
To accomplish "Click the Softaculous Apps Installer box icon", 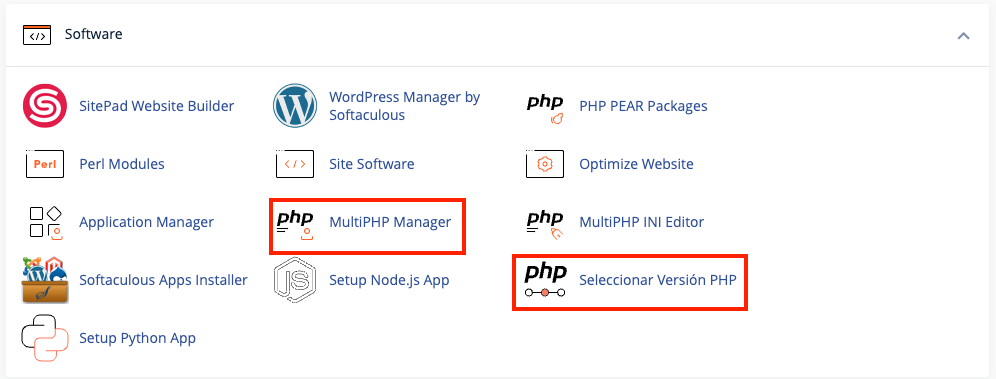I will [44, 280].
